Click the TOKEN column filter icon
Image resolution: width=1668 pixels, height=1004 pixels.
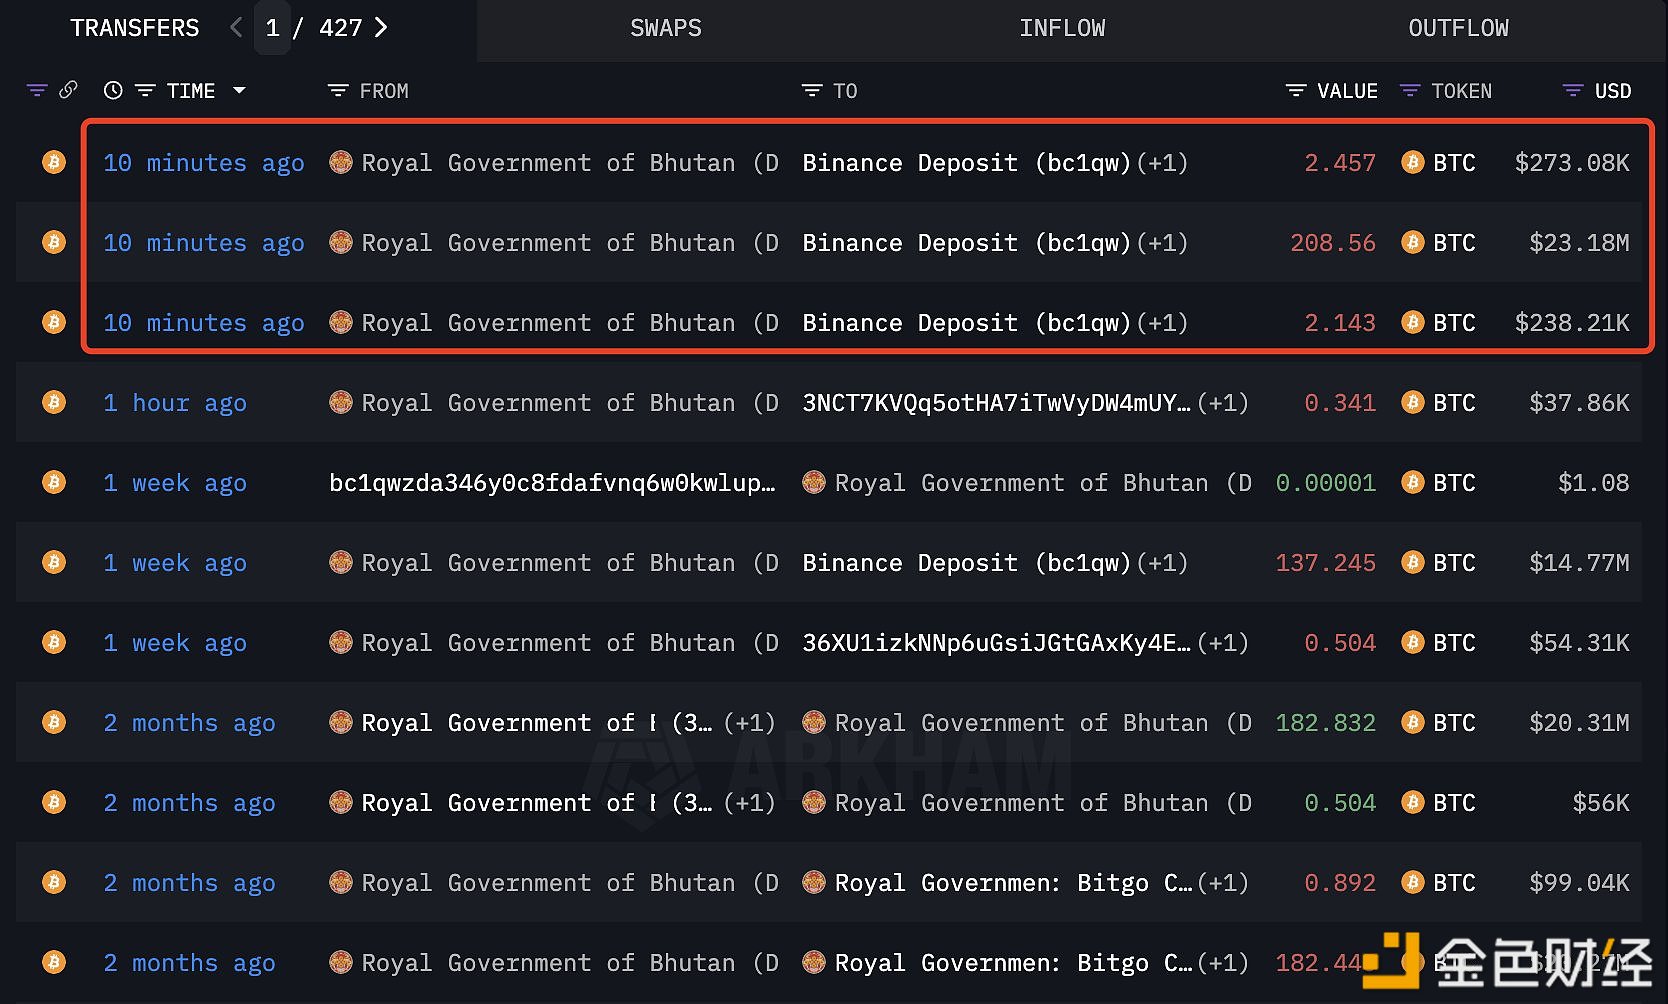[x=1410, y=91]
